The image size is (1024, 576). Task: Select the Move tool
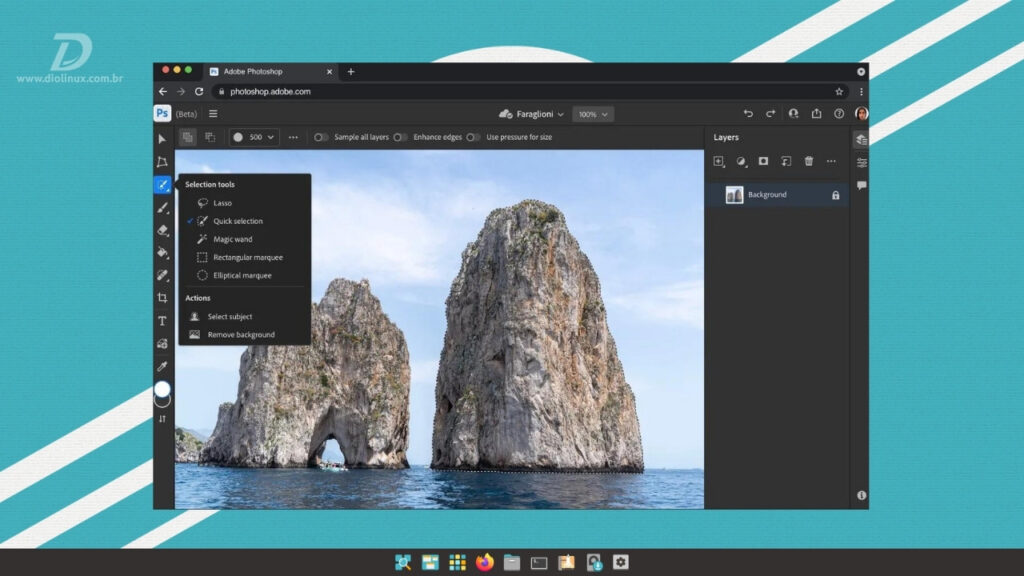163,139
